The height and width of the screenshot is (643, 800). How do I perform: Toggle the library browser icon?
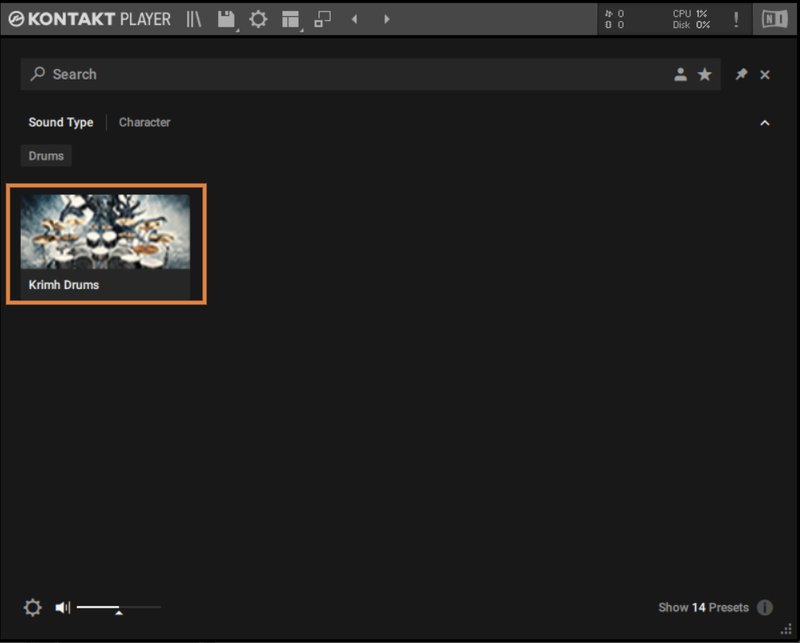pos(194,19)
